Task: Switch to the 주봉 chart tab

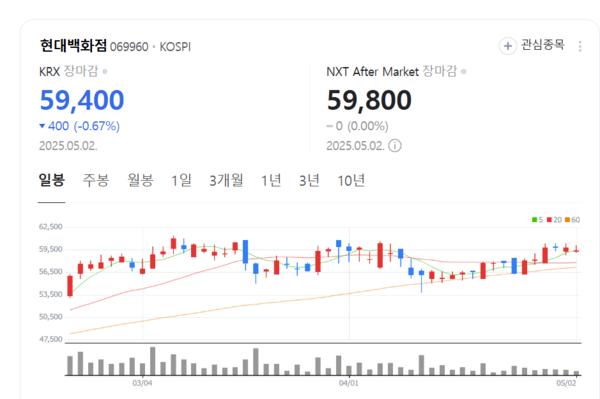Action: click(96, 180)
